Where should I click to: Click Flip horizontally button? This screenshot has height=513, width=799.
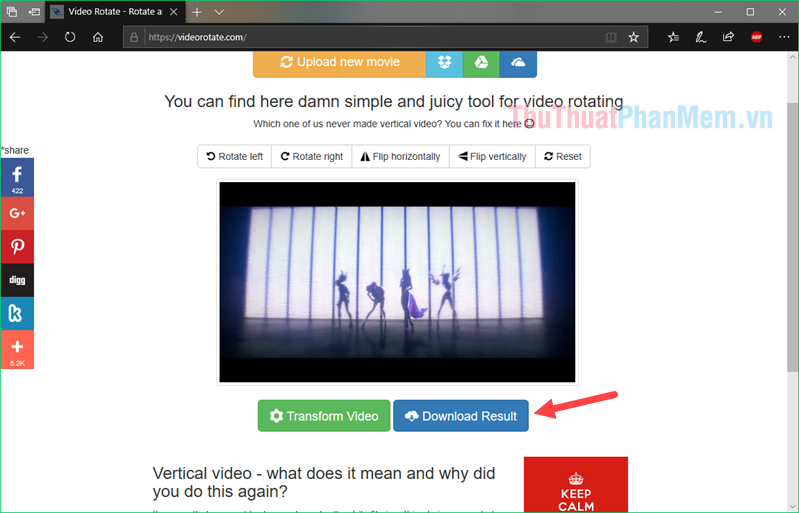(401, 156)
